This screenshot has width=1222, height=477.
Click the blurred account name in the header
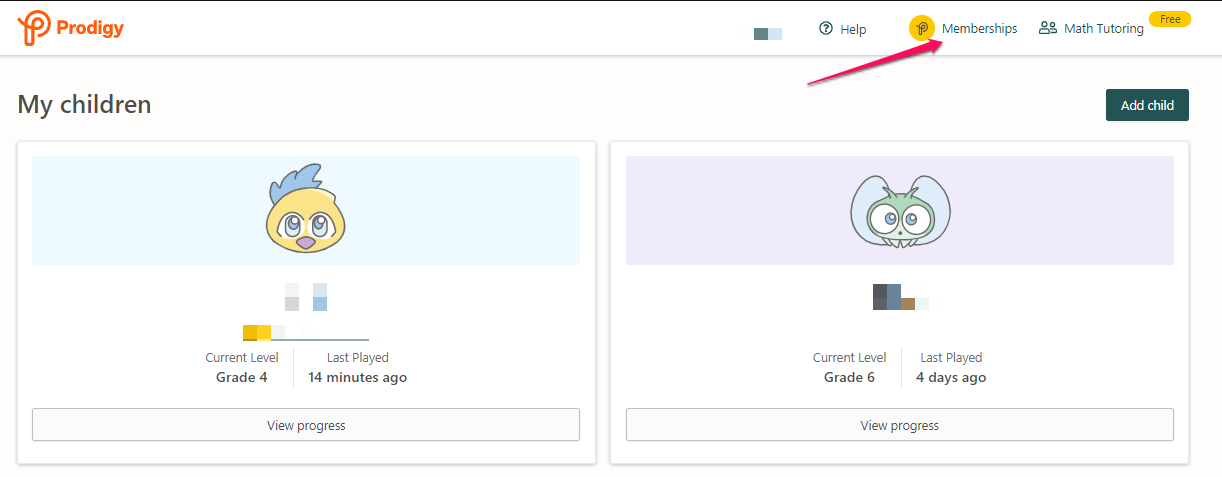click(768, 34)
